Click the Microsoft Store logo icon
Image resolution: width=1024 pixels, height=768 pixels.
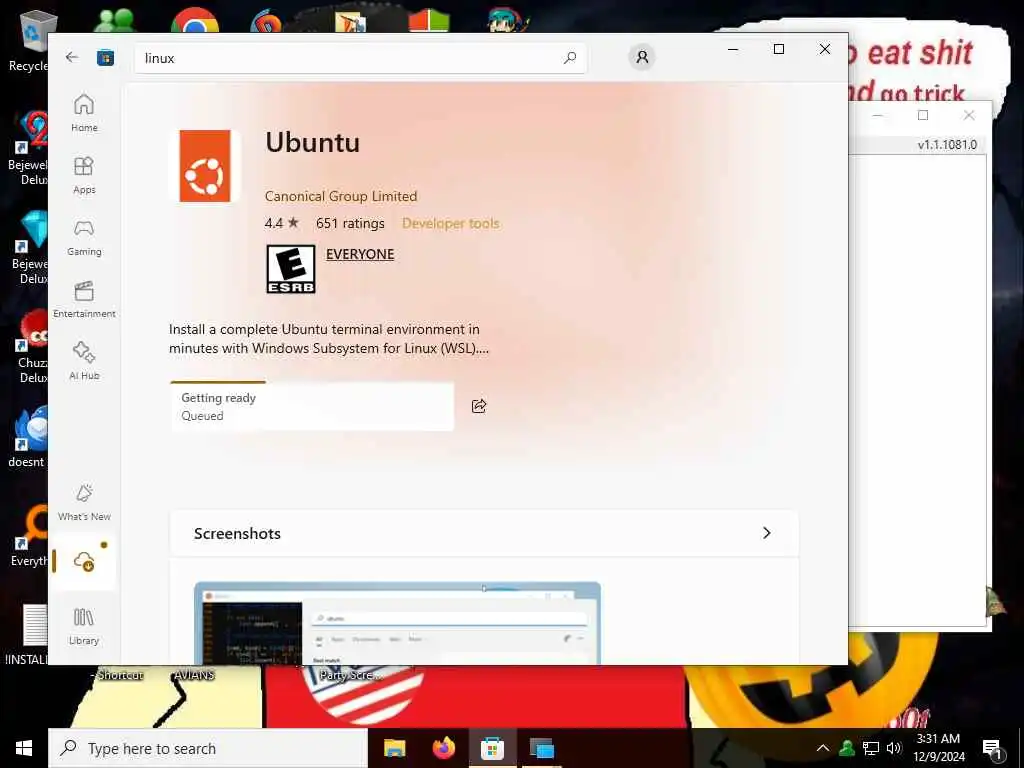105,58
